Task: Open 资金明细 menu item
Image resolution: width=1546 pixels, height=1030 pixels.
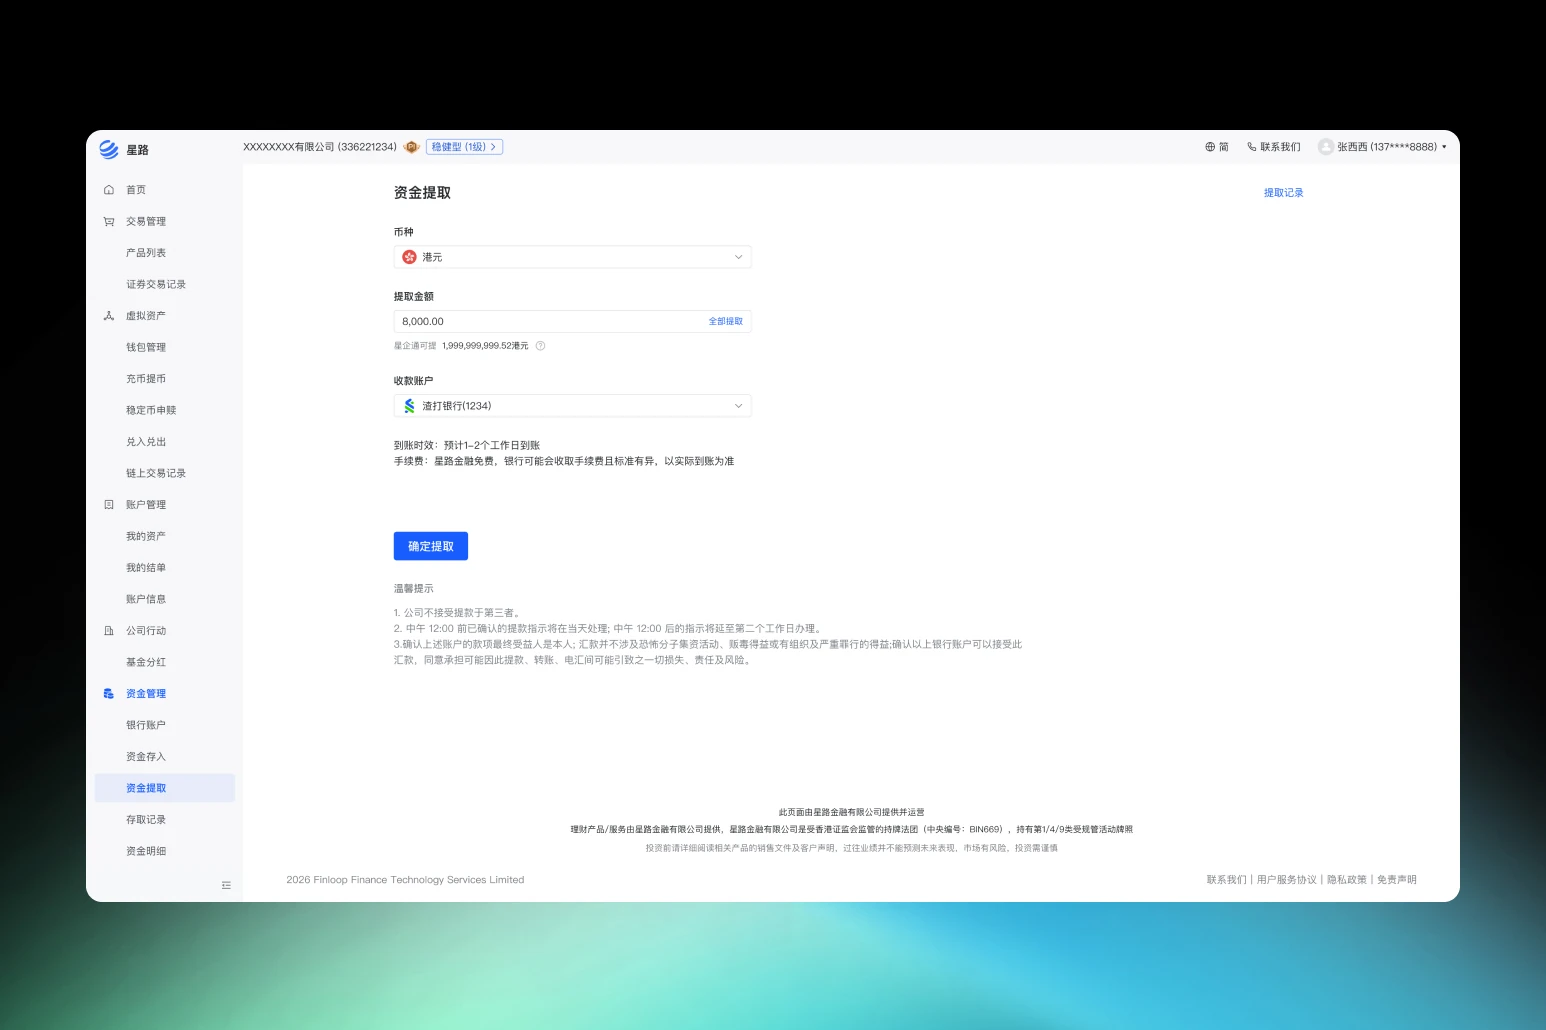Action: (146, 852)
